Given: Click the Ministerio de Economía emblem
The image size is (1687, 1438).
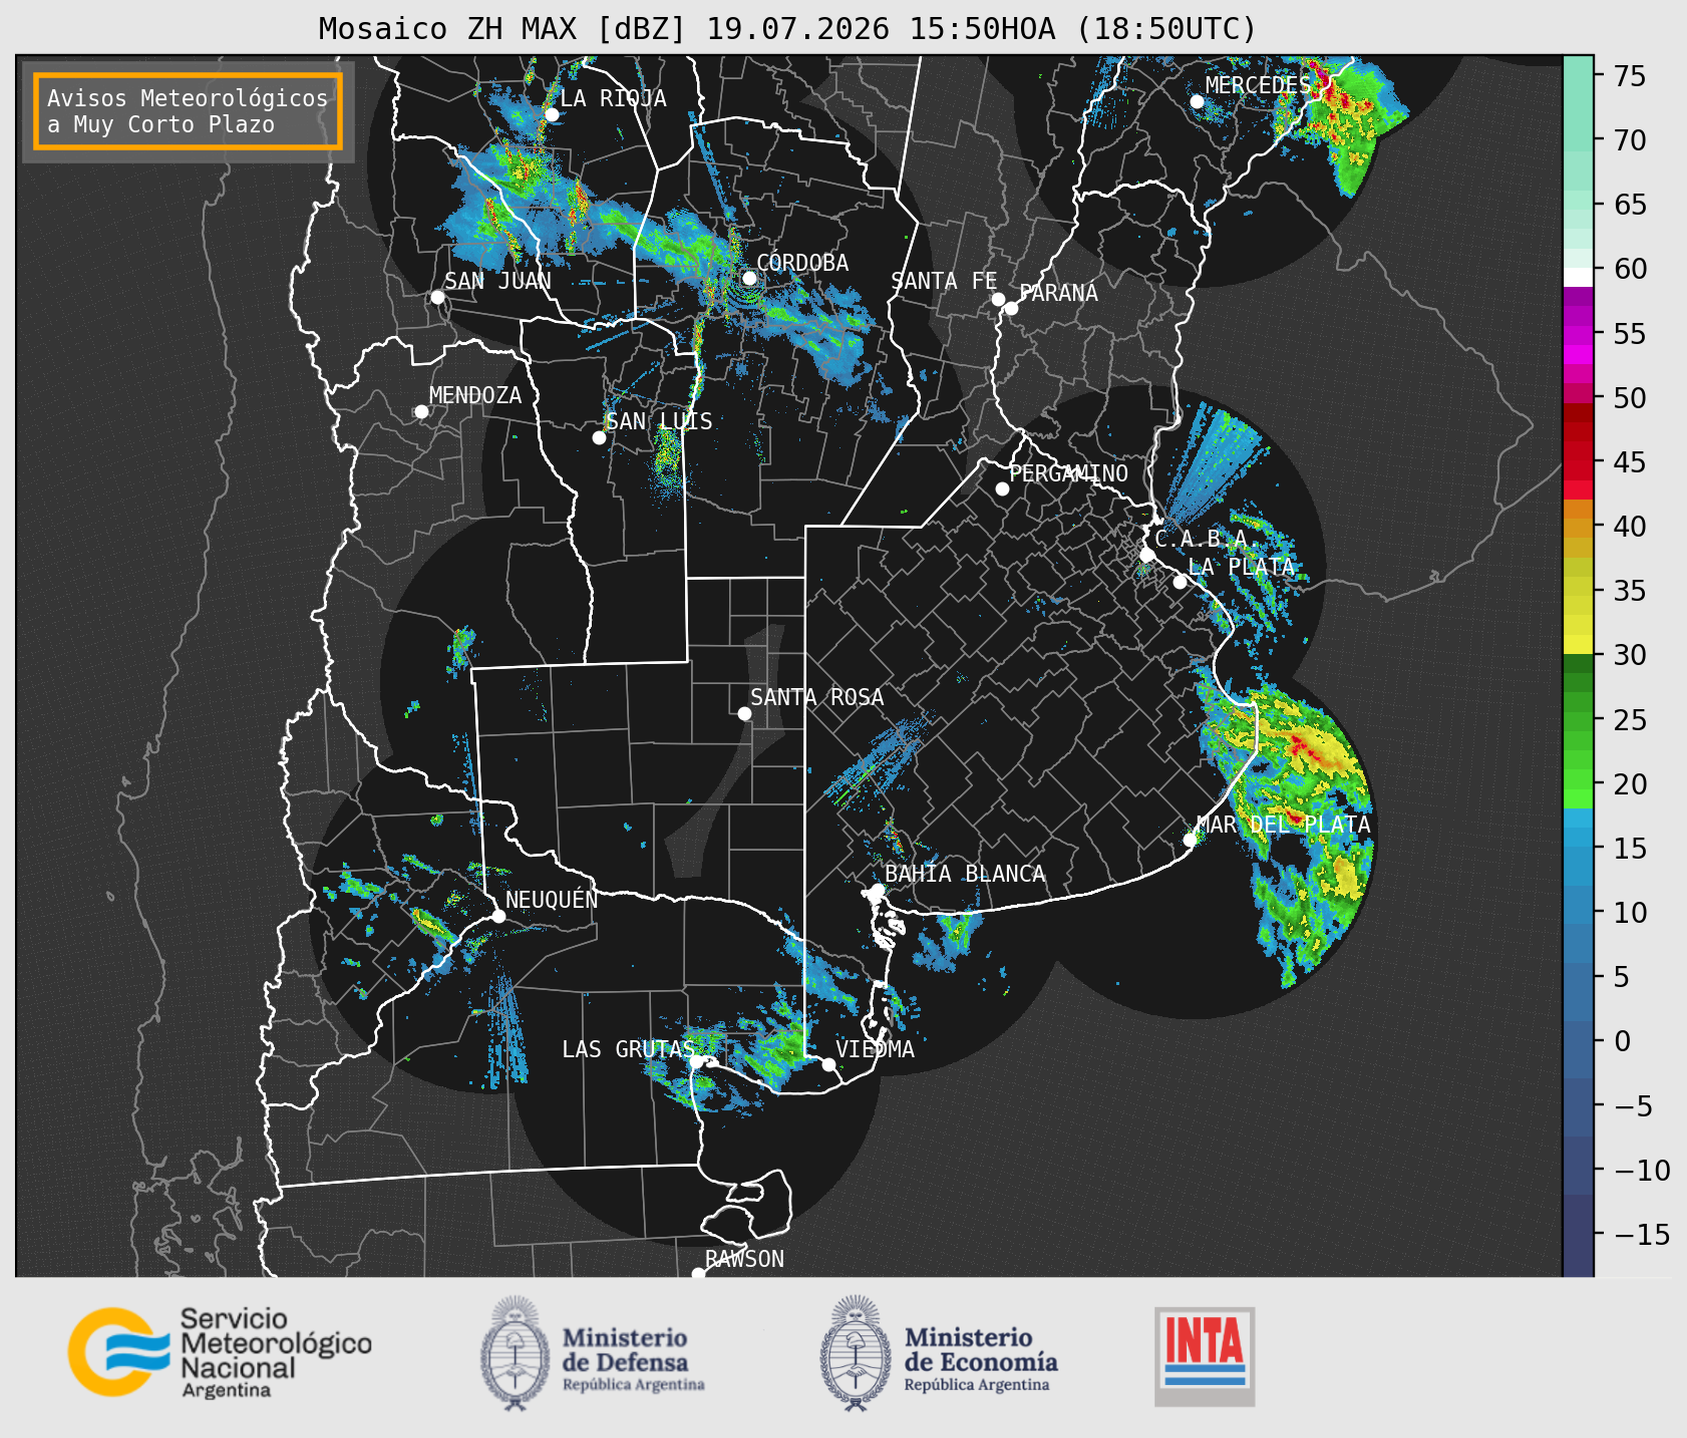Looking at the screenshot, I should click(x=854, y=1352).
